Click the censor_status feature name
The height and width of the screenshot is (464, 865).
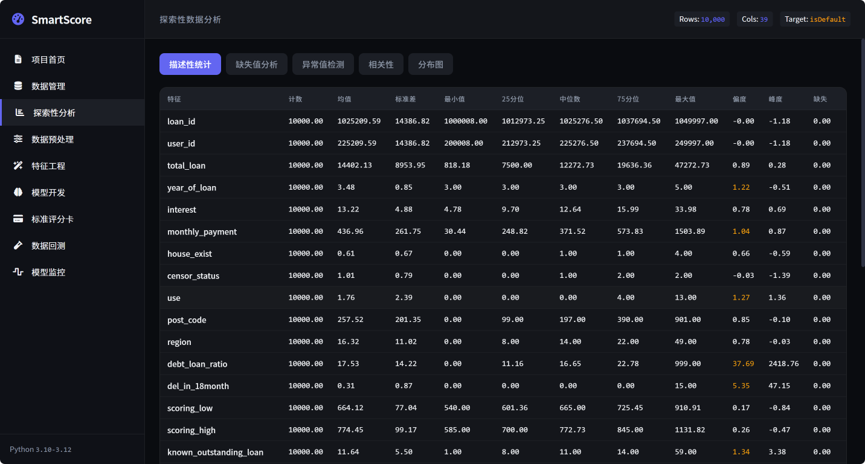pos(193,276)
